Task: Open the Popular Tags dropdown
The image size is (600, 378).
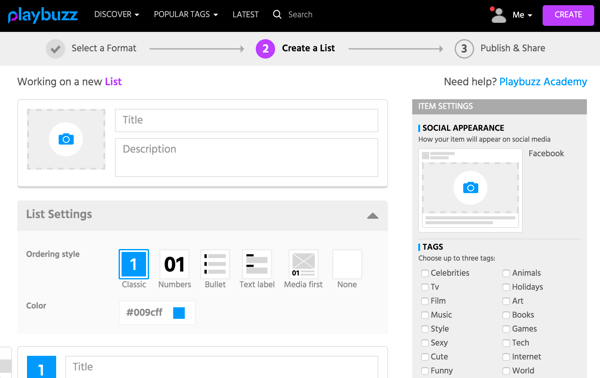Action: coord(186,15)
